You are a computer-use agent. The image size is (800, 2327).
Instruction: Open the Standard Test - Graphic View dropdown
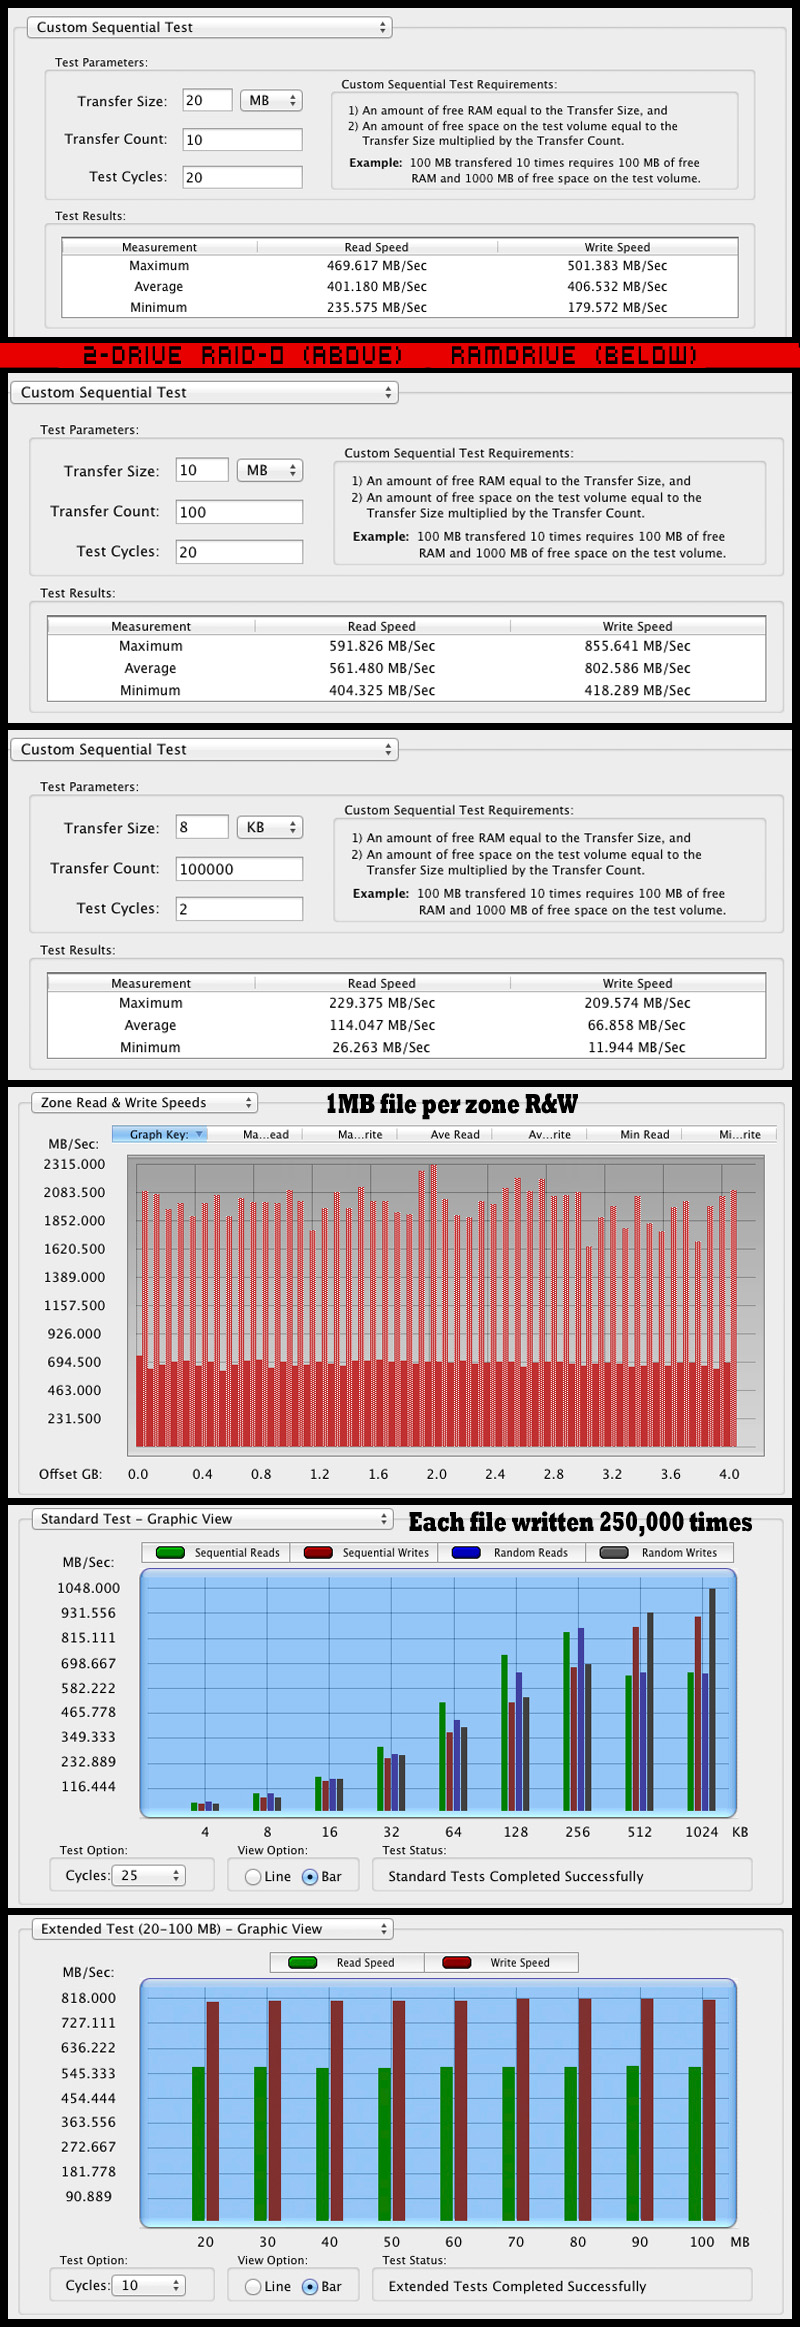212,1519
